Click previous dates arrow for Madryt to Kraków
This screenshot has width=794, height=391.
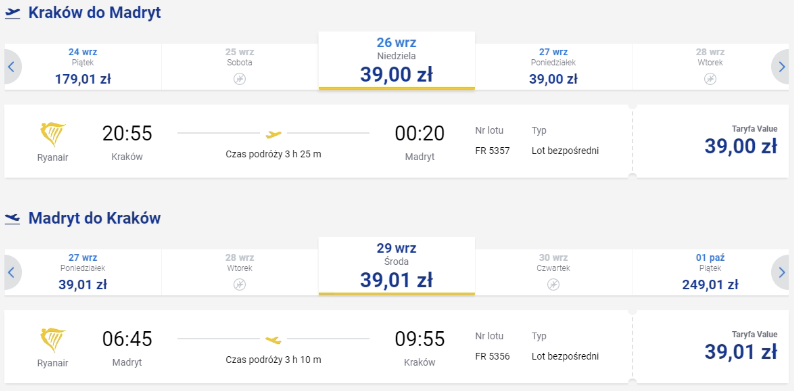12,272
